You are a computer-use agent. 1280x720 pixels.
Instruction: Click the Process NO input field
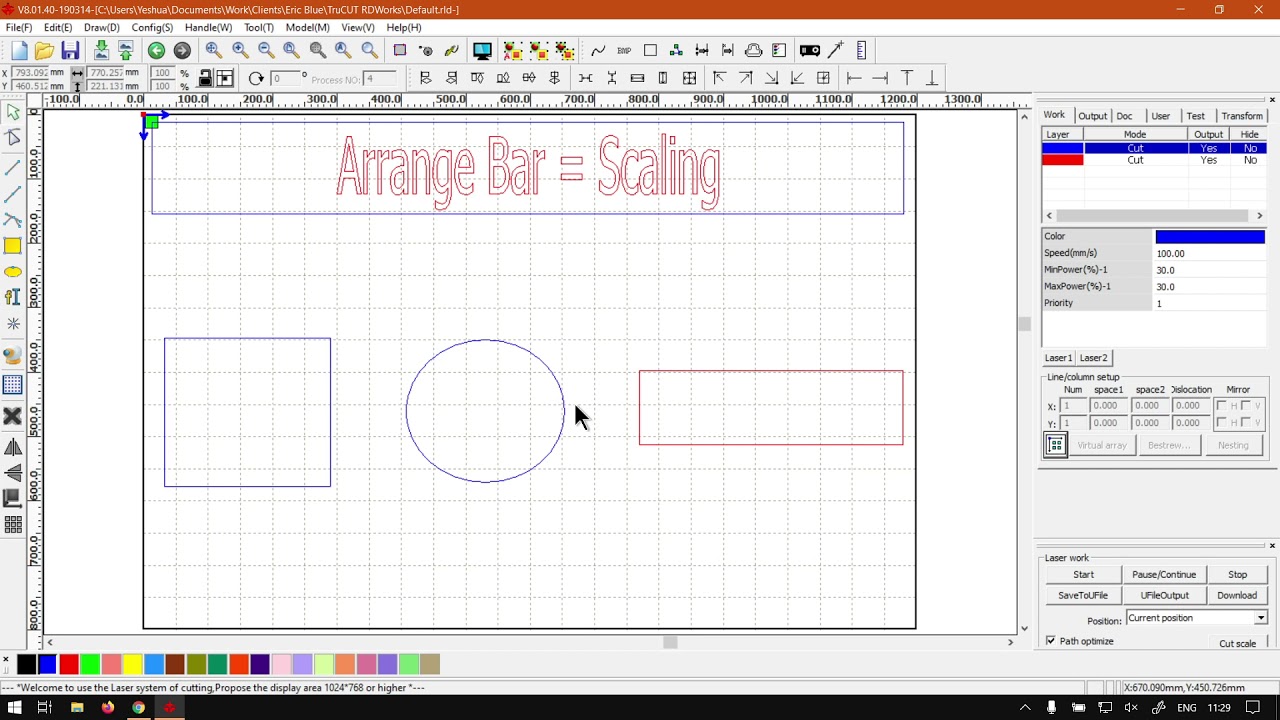tap(380, 79)
